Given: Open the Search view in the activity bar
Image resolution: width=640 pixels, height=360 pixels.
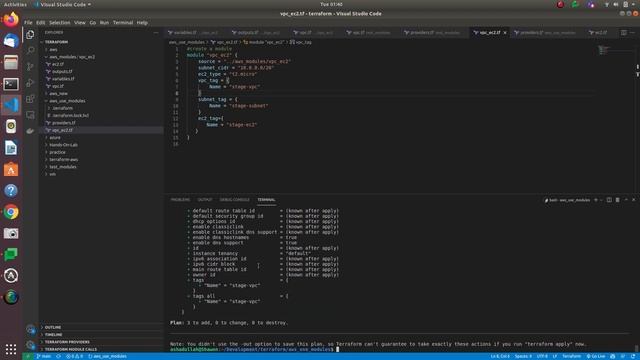Looking at the screenshot, I should [x=30, y=51].
